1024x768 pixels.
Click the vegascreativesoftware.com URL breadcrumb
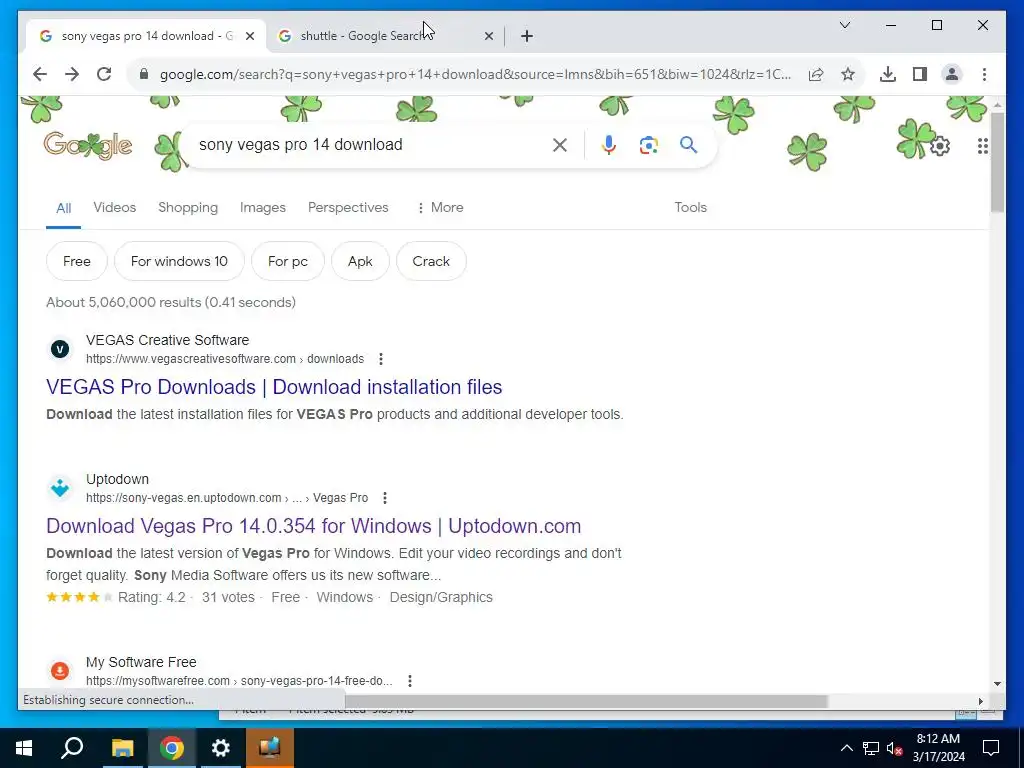[225, 359]
